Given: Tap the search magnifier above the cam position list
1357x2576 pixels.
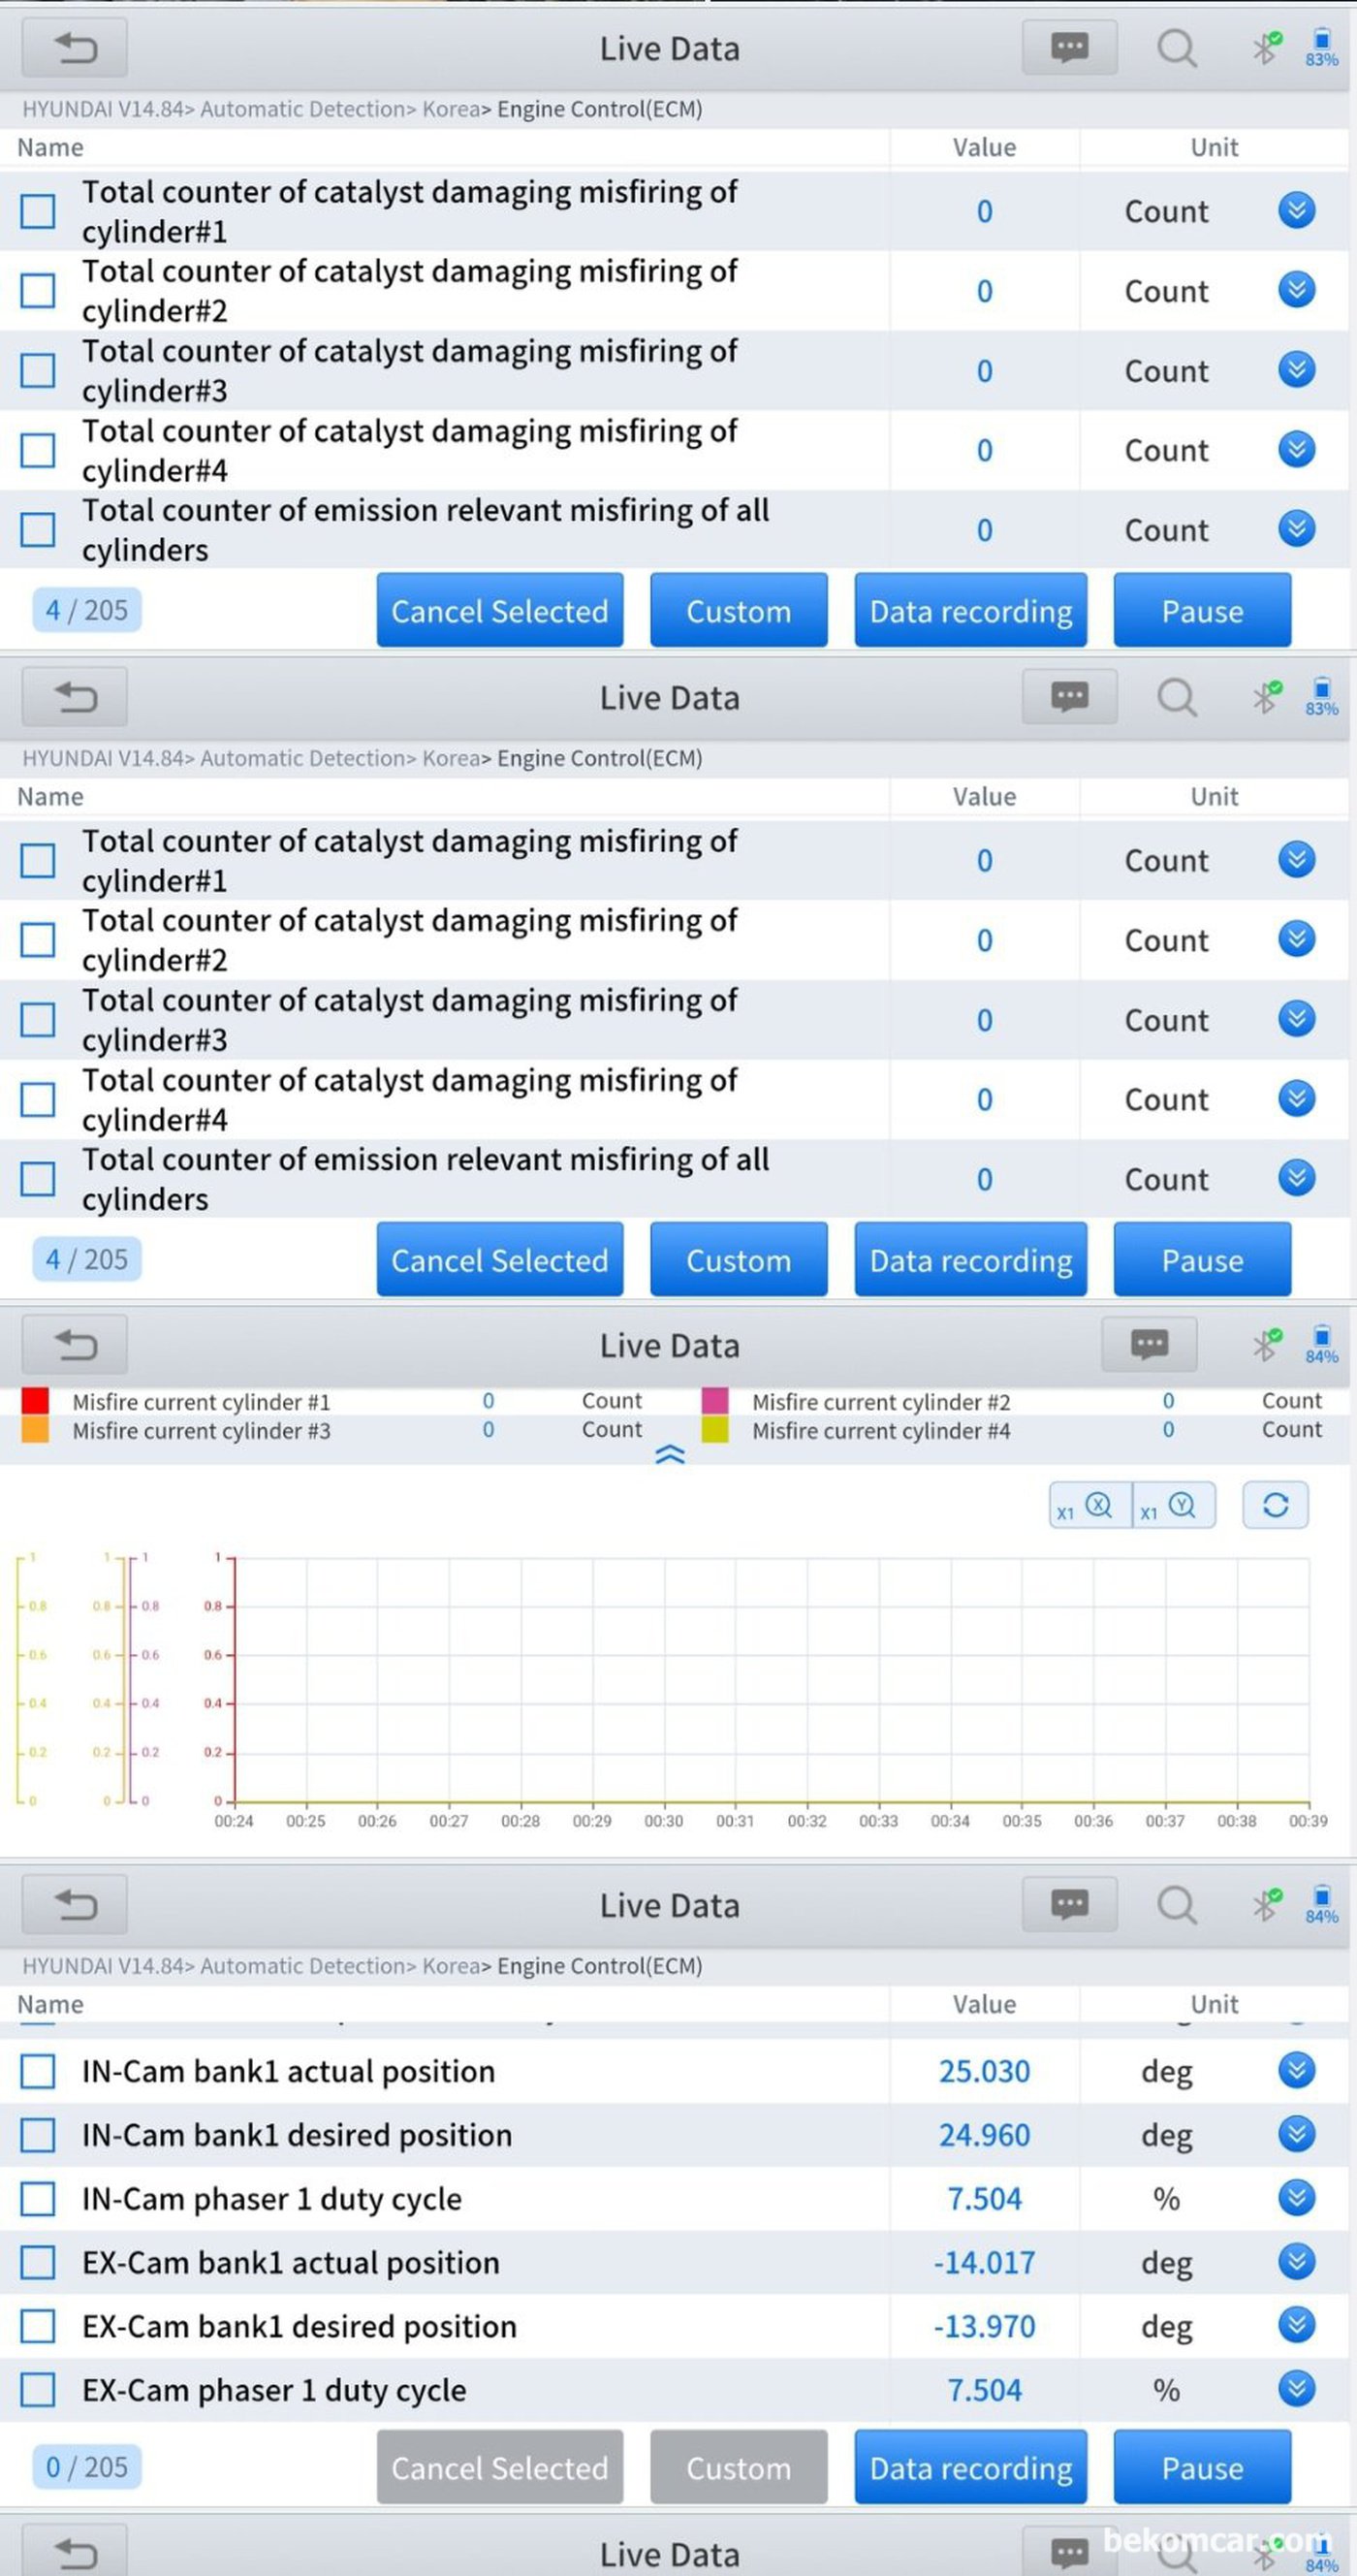Looking at the screenshot, I should (x=1176, y=1904).
